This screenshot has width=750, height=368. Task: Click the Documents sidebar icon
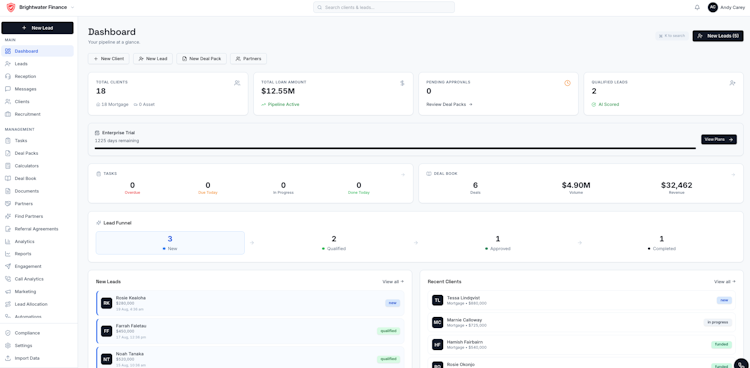click(x=8, y=191)
